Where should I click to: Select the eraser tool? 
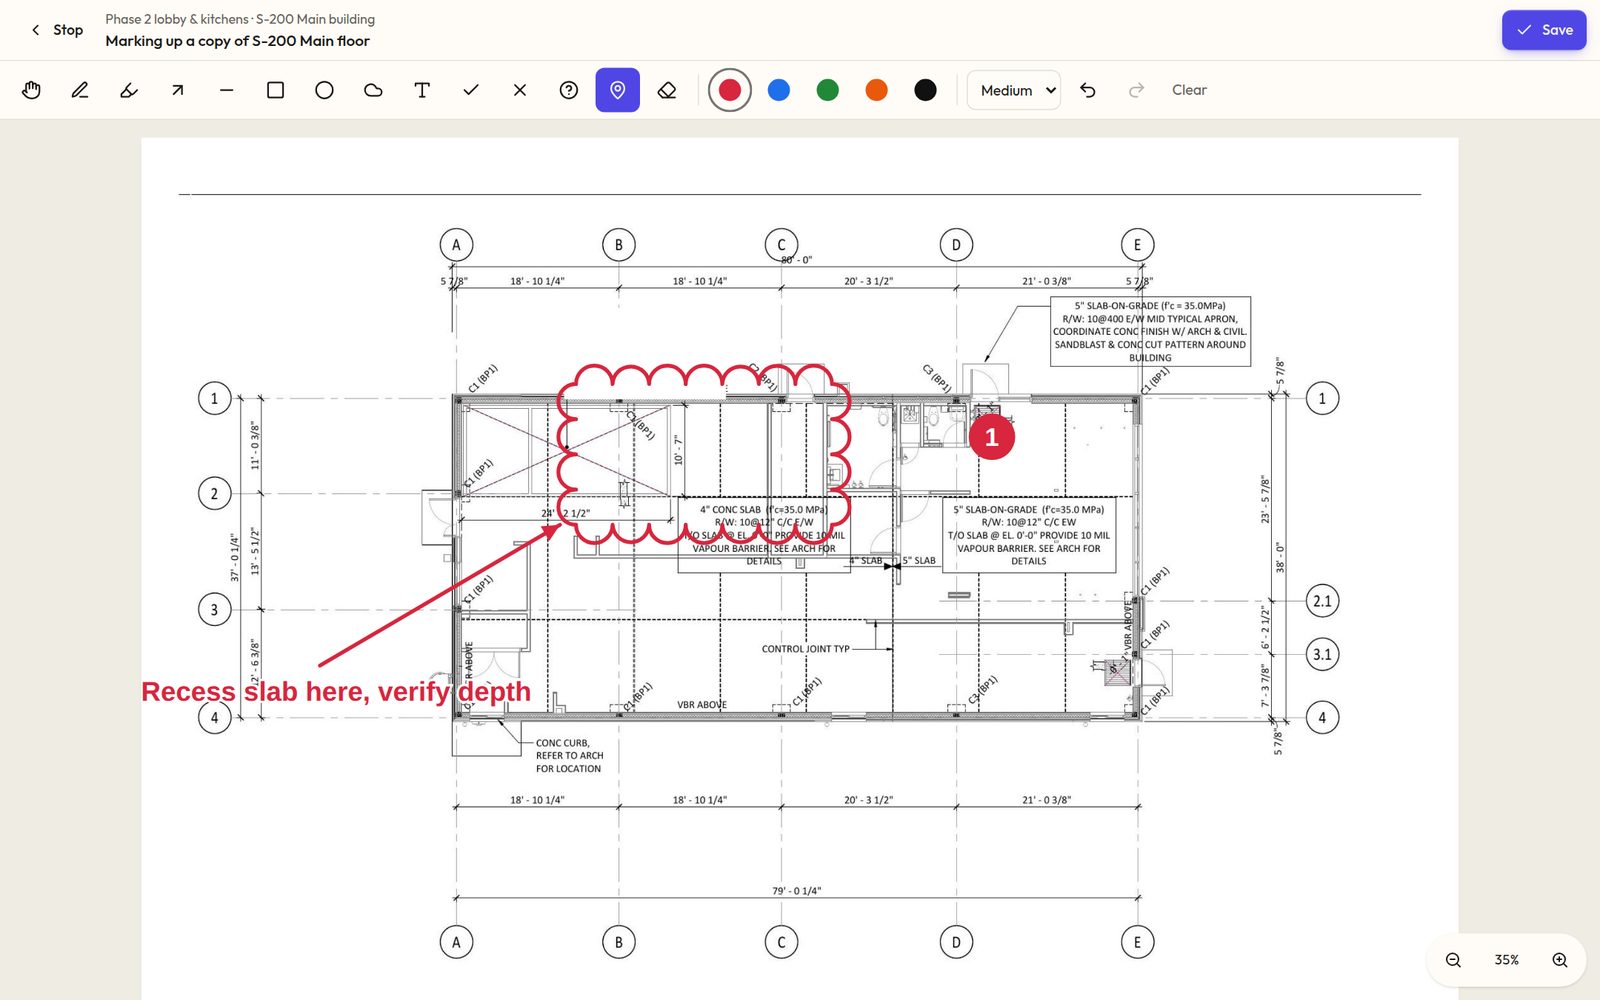[x=667, y=90]
